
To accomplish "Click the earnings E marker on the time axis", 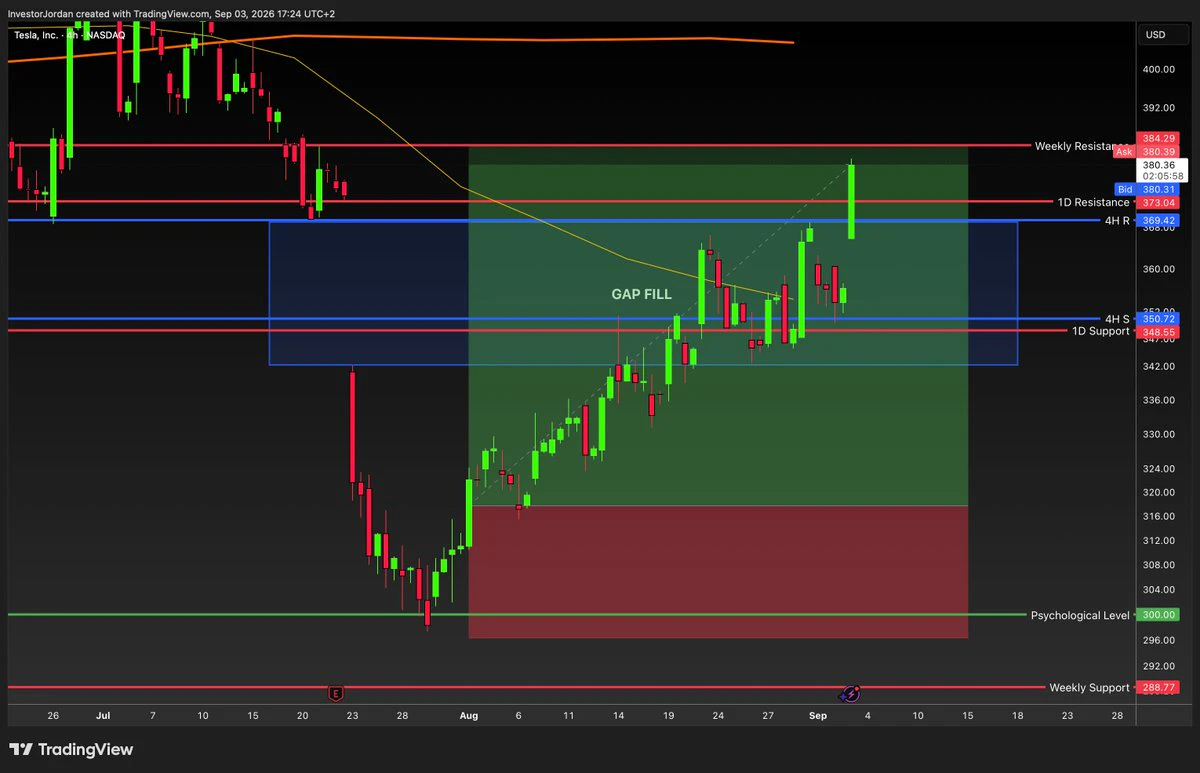I will (x=335, y=692).
